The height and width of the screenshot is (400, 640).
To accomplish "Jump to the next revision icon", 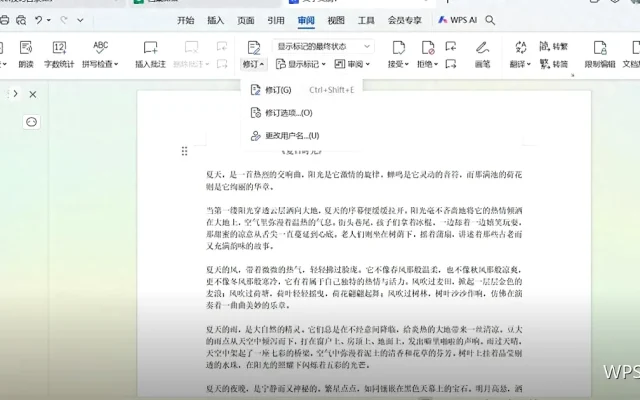I will (451, 64).
